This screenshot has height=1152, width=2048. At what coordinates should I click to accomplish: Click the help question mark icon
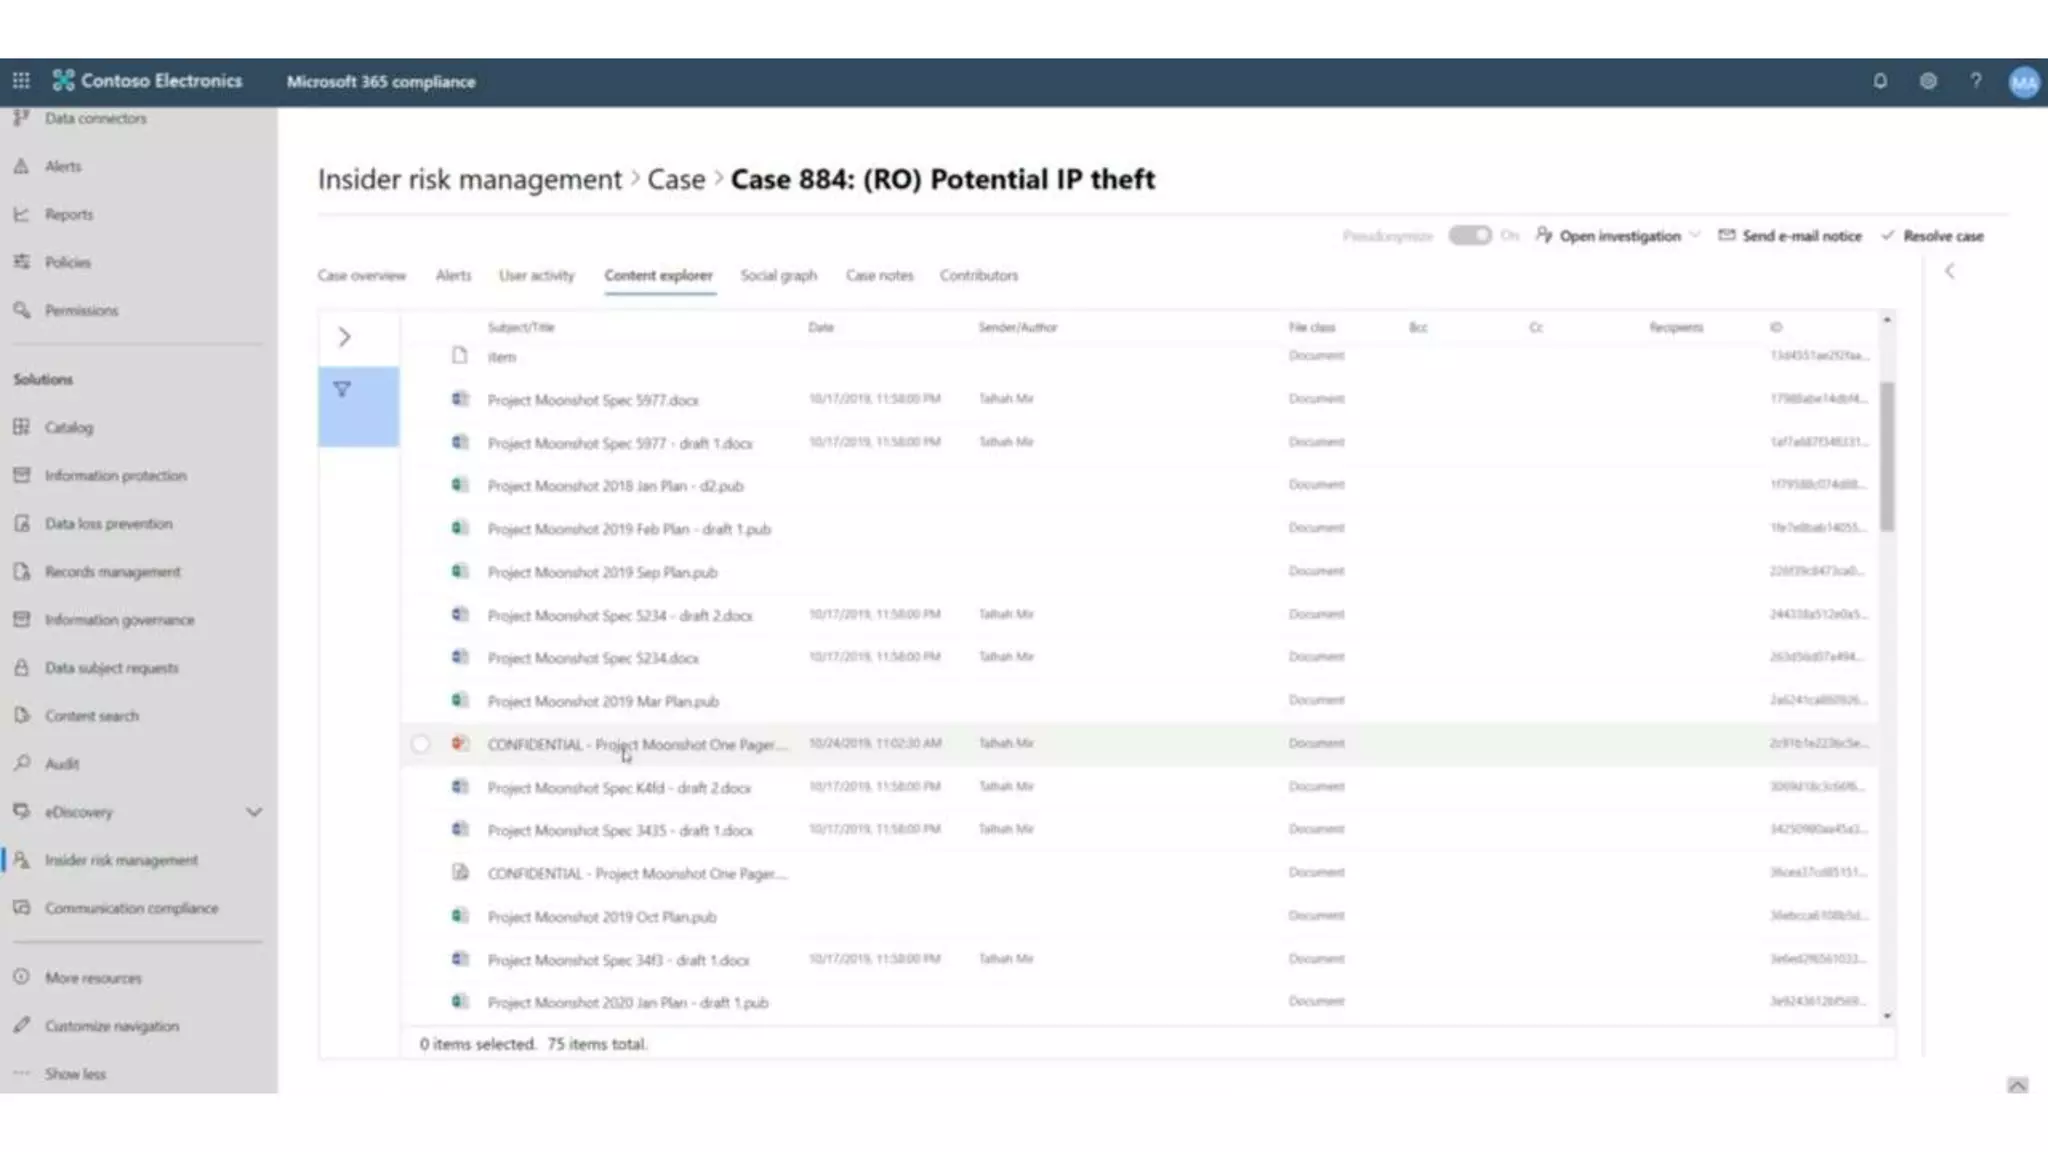click(1976, 81)
